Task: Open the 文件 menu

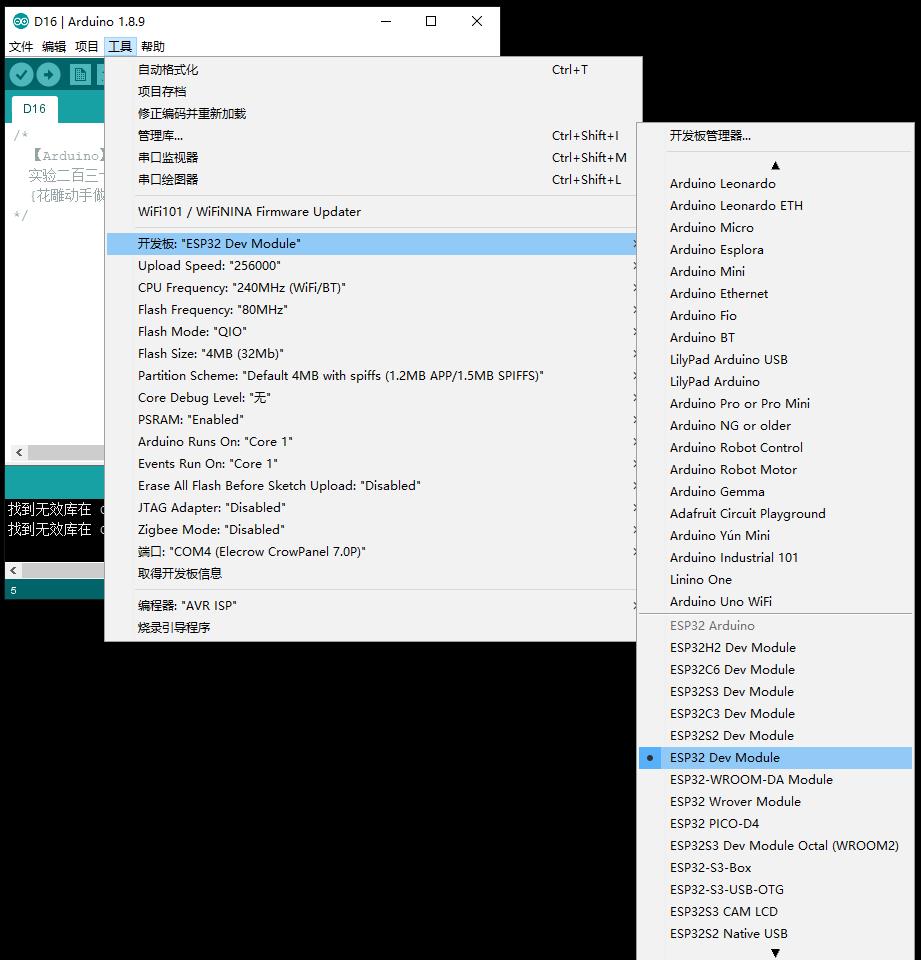Action: (21, 47)
